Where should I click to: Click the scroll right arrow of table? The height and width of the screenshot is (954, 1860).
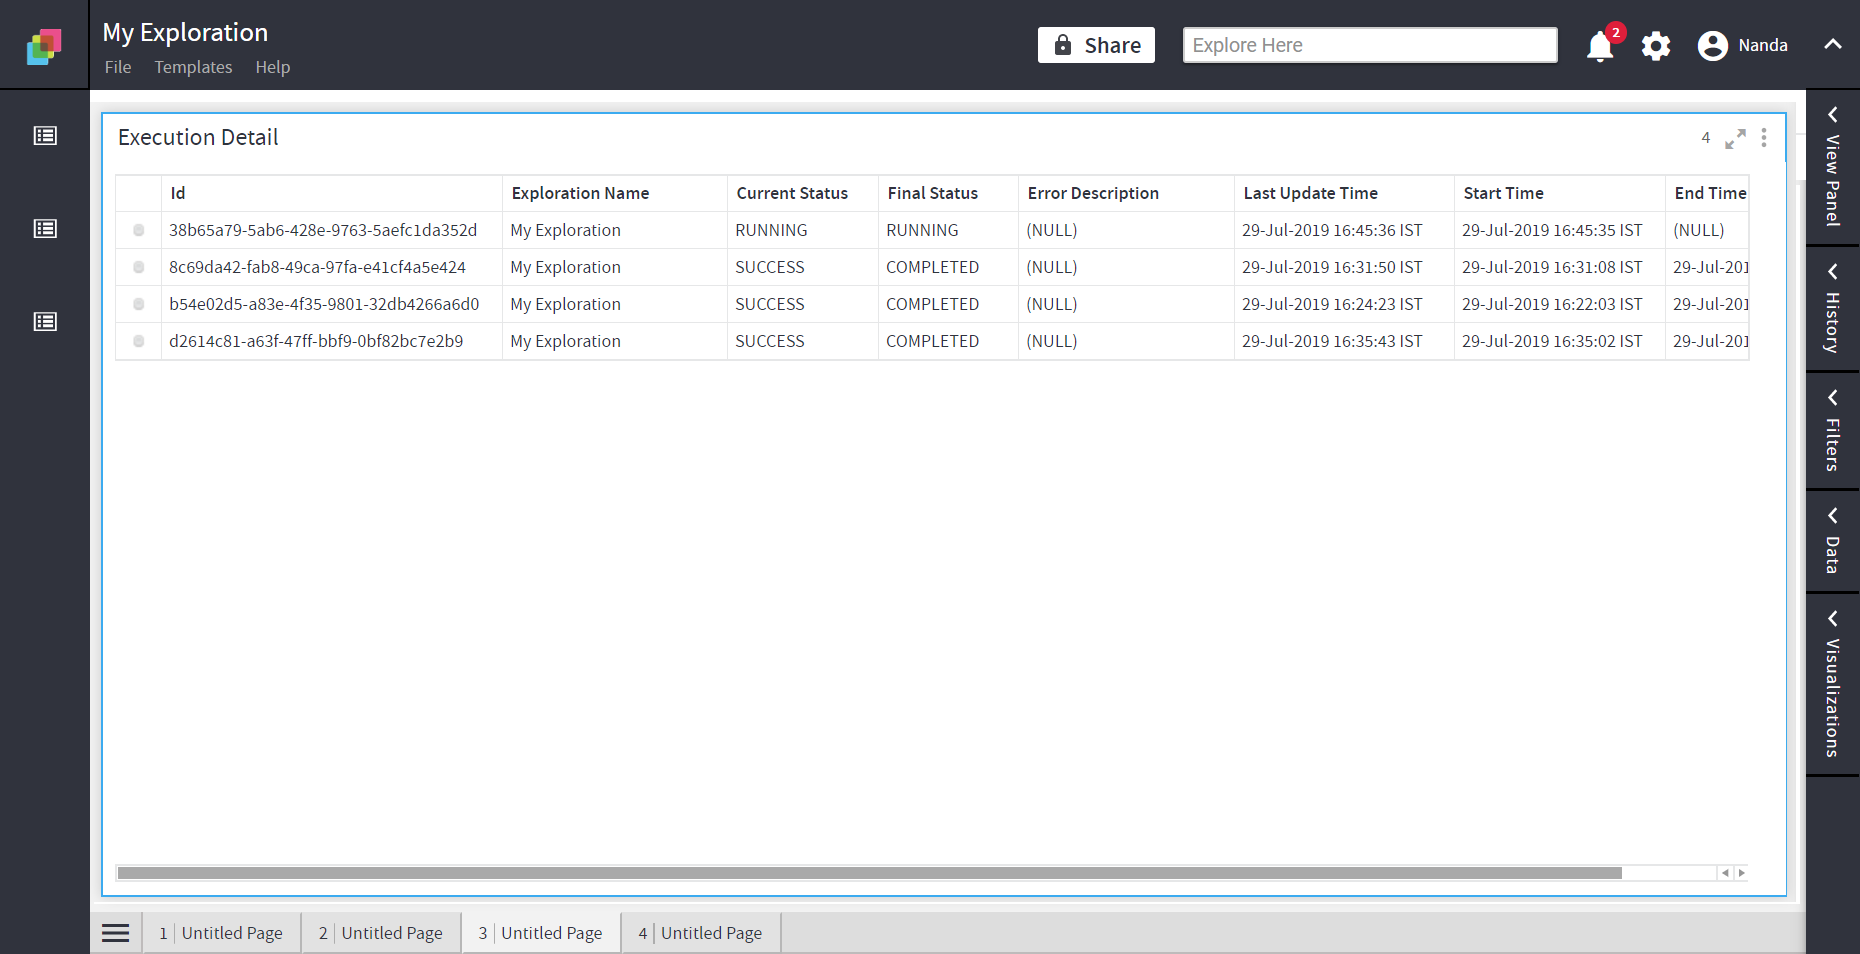1741,873
